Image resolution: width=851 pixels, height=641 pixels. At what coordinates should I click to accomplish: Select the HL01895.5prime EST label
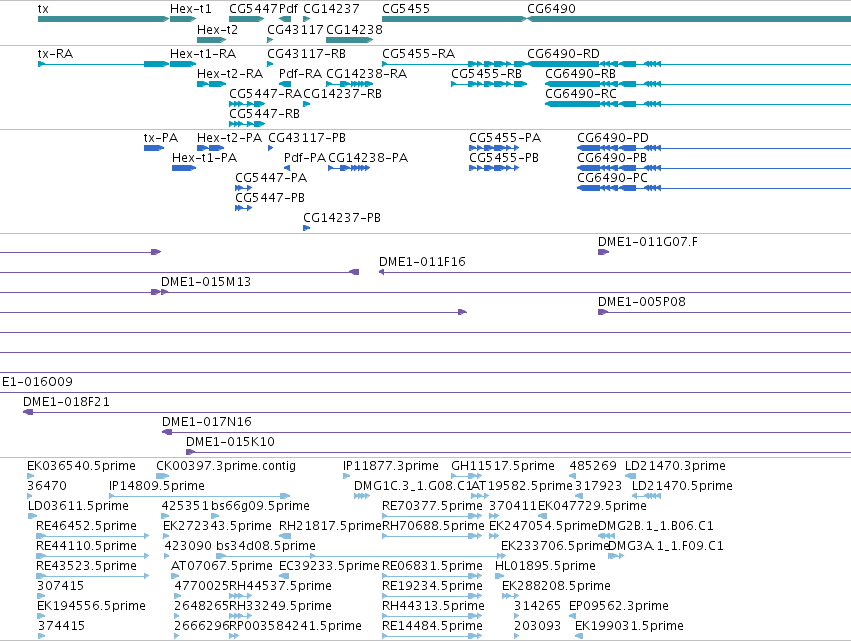pos(545,566)
